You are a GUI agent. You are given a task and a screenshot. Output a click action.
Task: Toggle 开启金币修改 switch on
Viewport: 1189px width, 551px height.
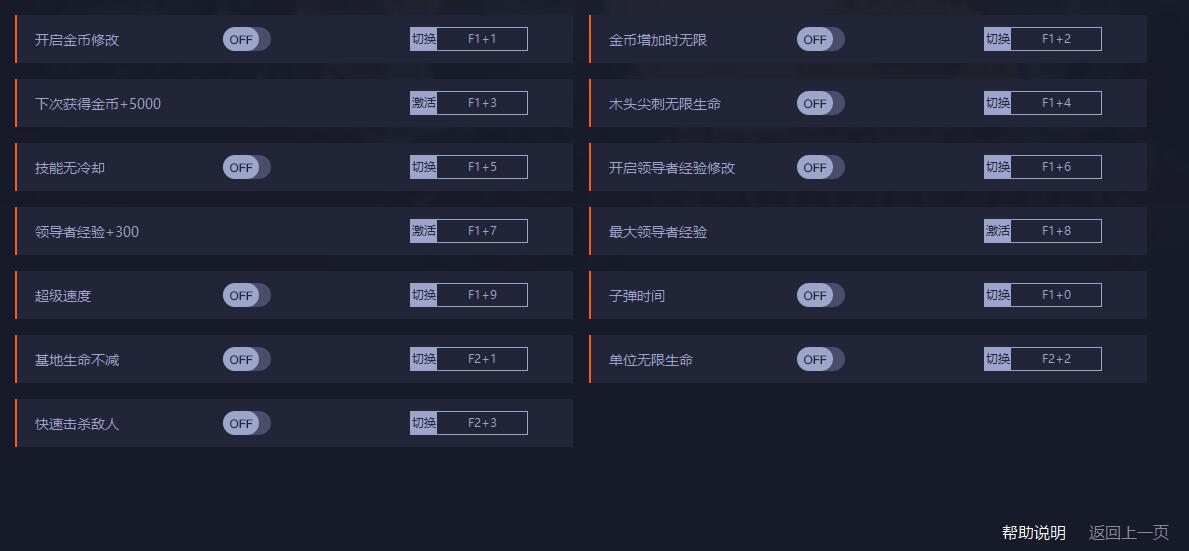click(246, 40)
